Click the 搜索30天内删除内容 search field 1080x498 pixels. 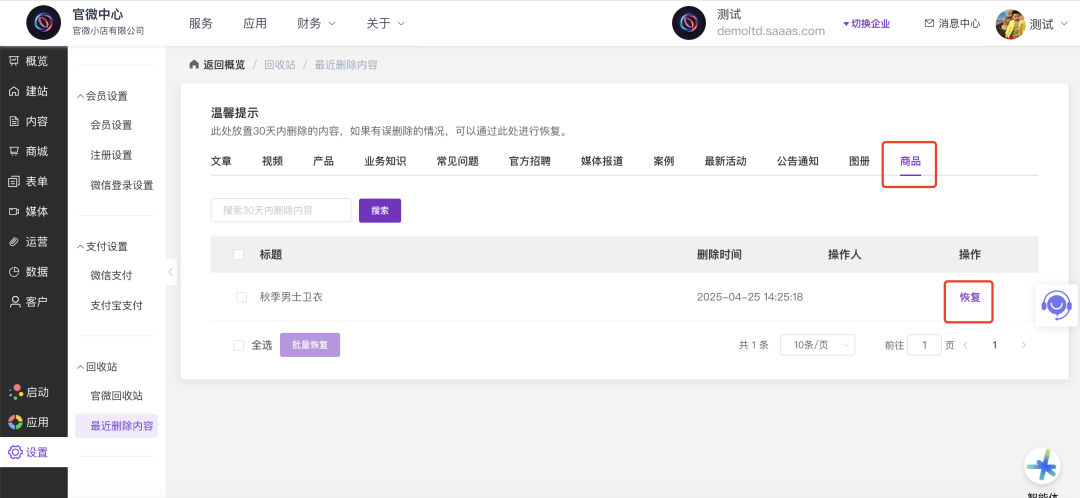coord(281,211)
